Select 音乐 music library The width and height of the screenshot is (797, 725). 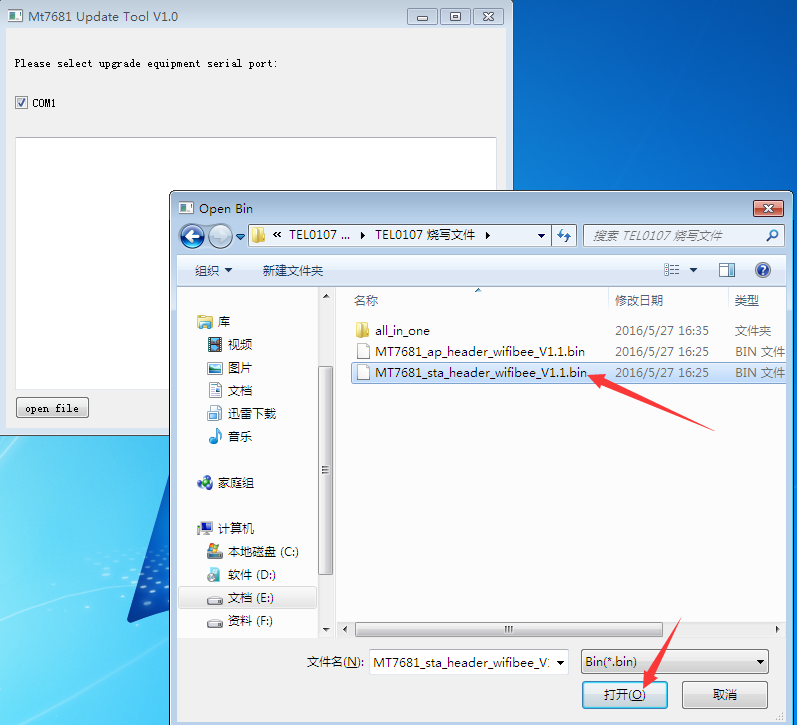coord(230,436)
